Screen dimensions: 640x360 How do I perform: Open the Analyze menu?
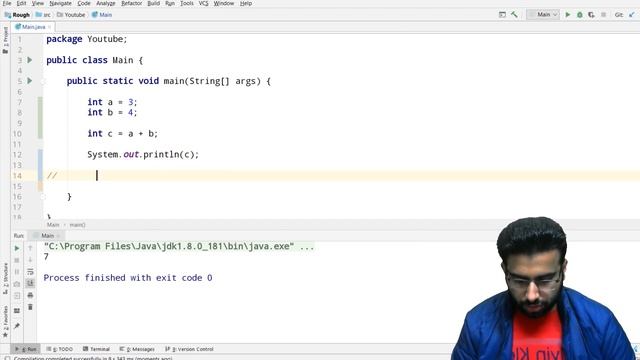(106, 3)
